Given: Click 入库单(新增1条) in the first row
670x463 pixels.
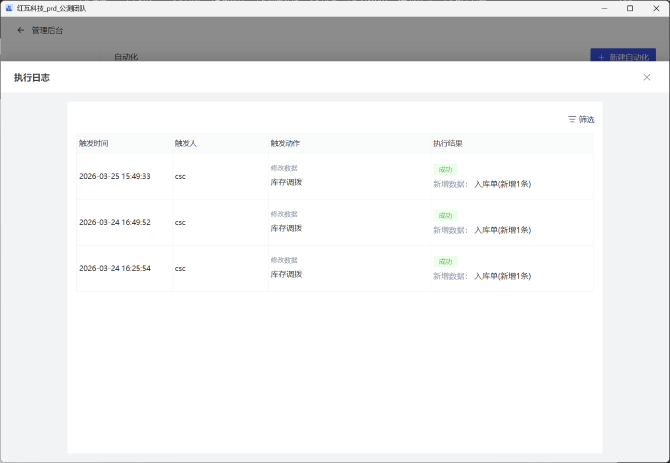Looking at the screenshot, I should 502,184.
